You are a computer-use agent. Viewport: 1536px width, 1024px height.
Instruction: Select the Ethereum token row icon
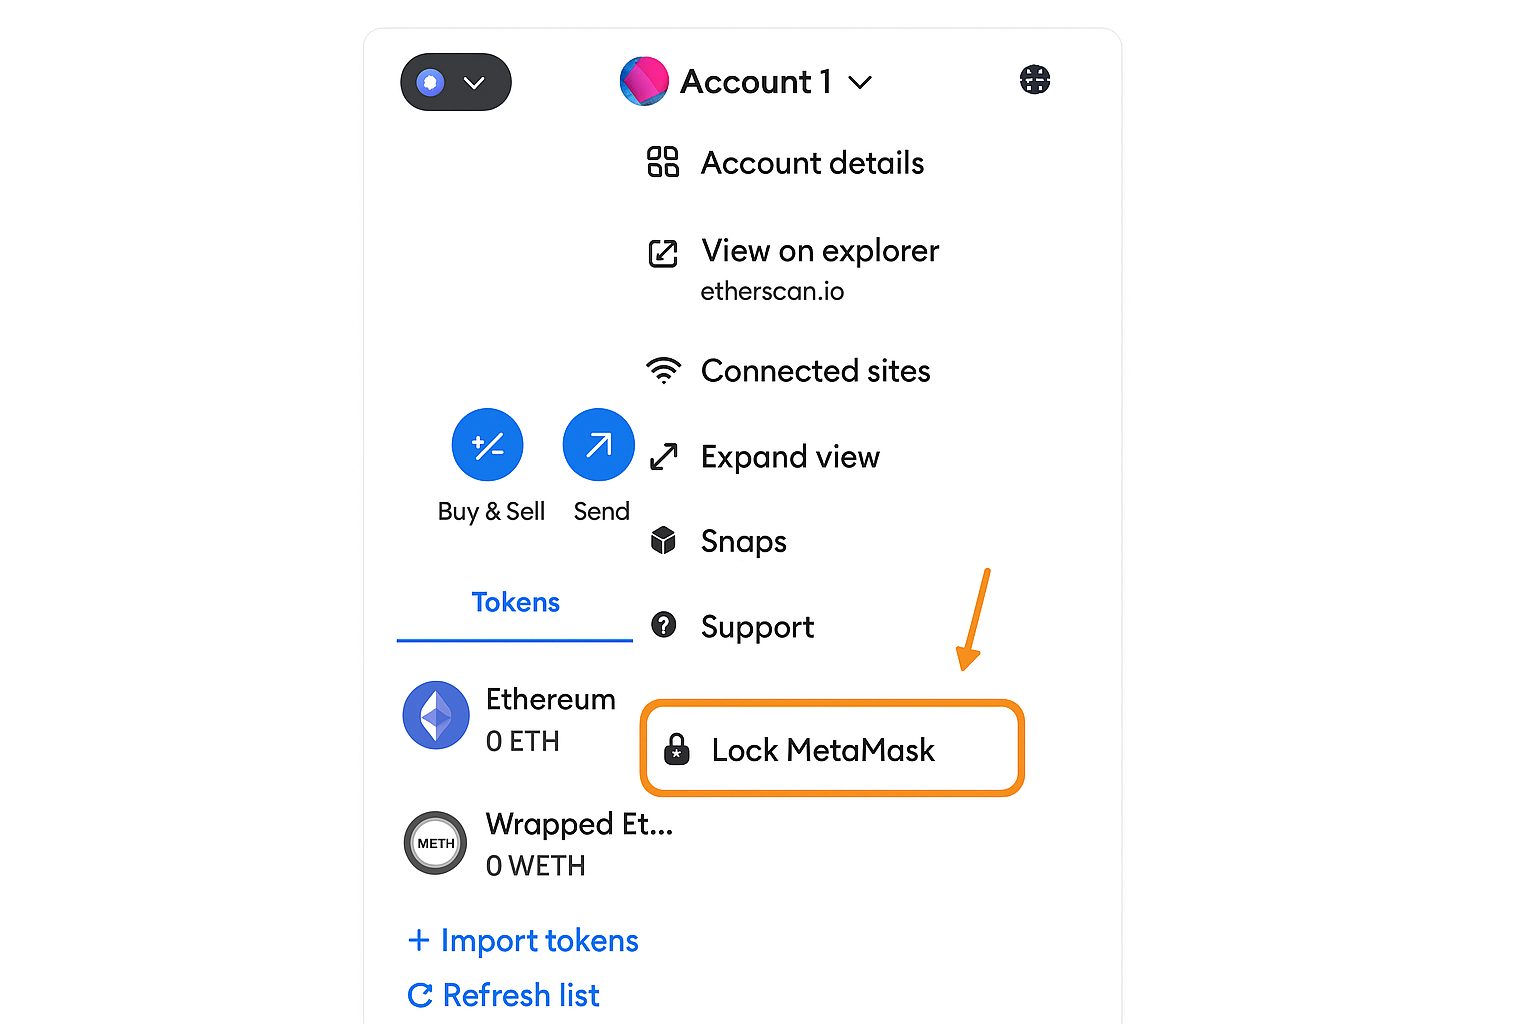click(x=436, y=716)
